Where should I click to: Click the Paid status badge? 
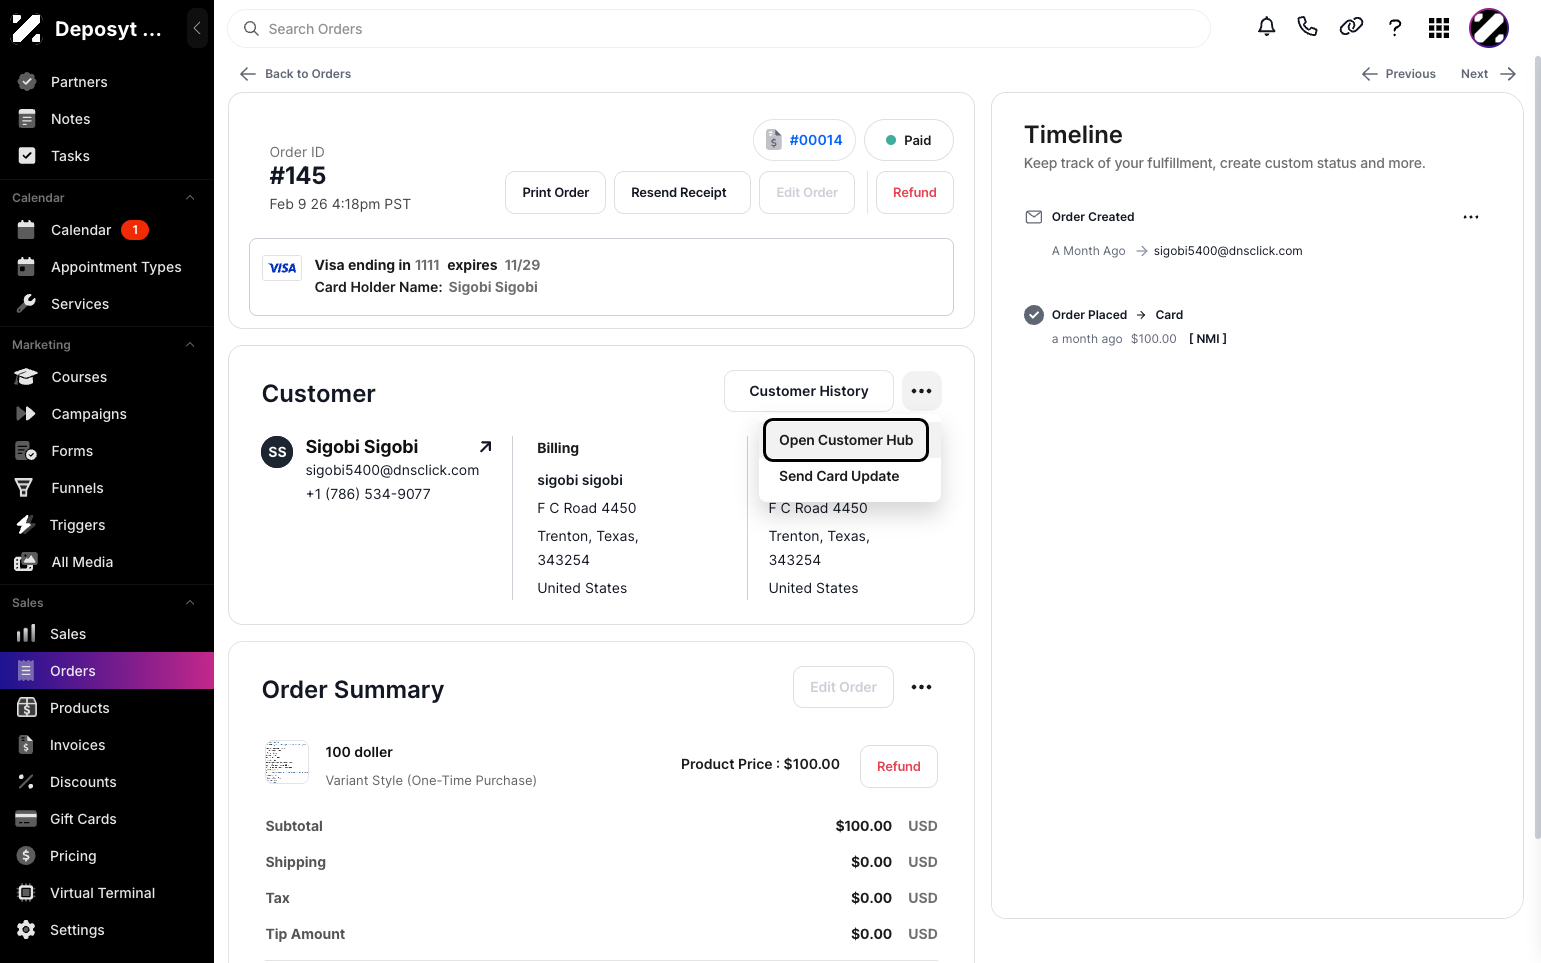(x=908, y=140)
